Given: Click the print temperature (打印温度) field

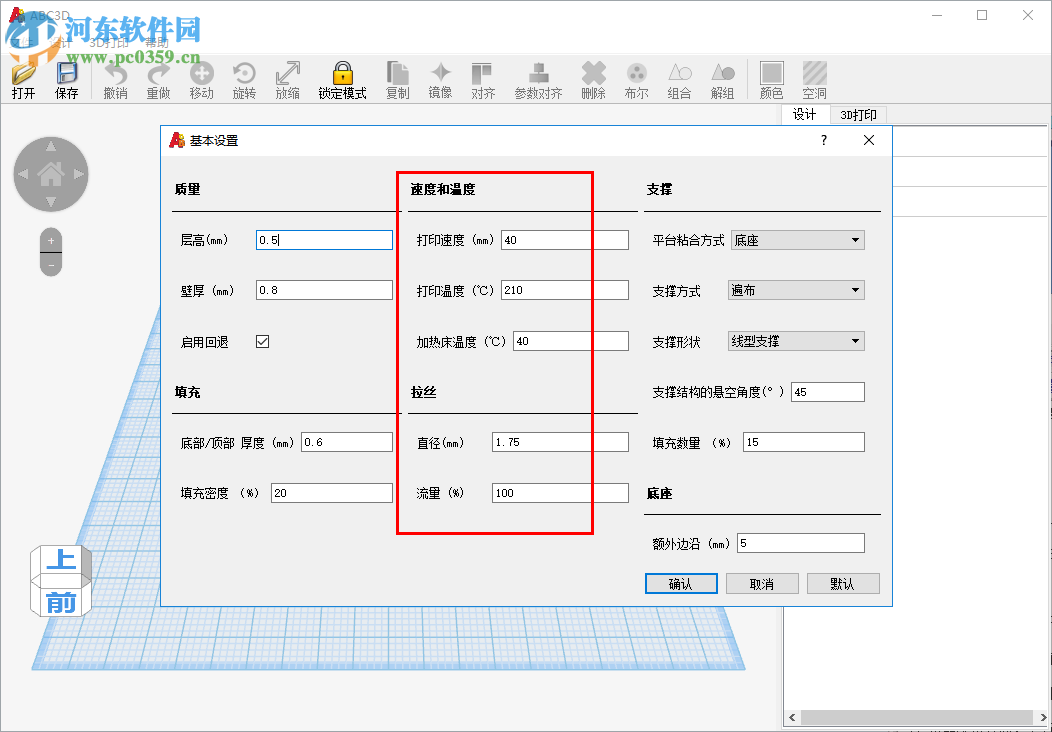Looking at the screenshot, I should (565, 291).
